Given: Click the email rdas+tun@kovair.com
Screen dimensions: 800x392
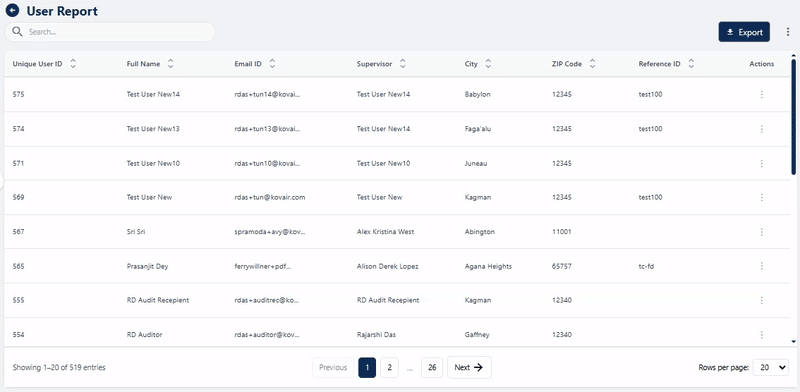Looking at the screenshot, I should 270,197.
